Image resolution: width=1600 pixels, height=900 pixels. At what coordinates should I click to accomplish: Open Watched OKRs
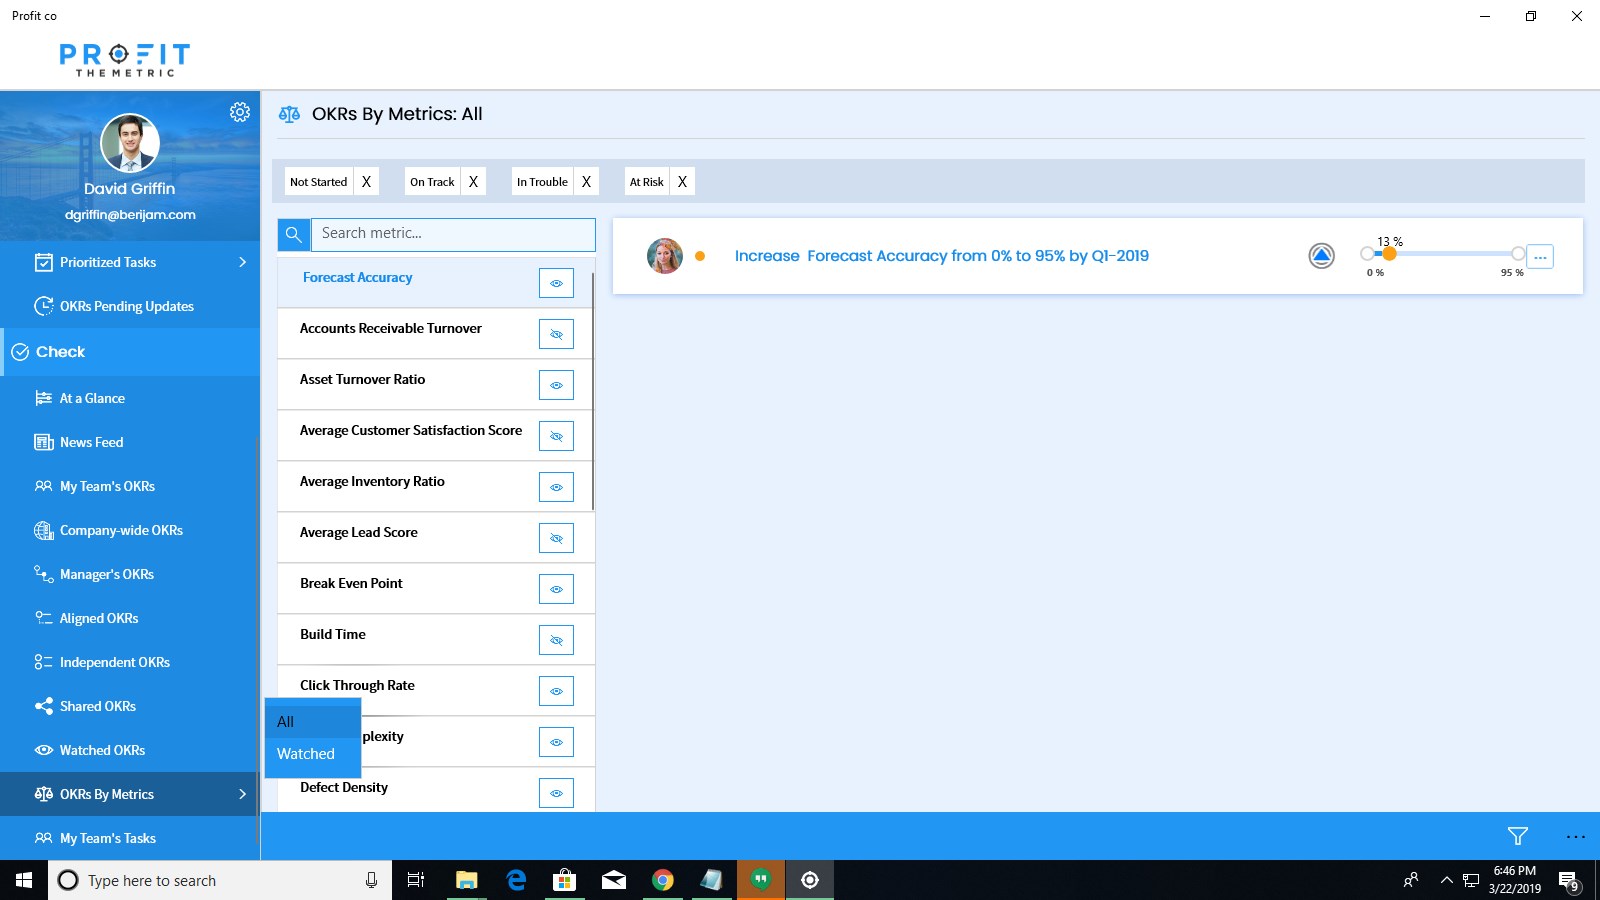pos(130,750)
